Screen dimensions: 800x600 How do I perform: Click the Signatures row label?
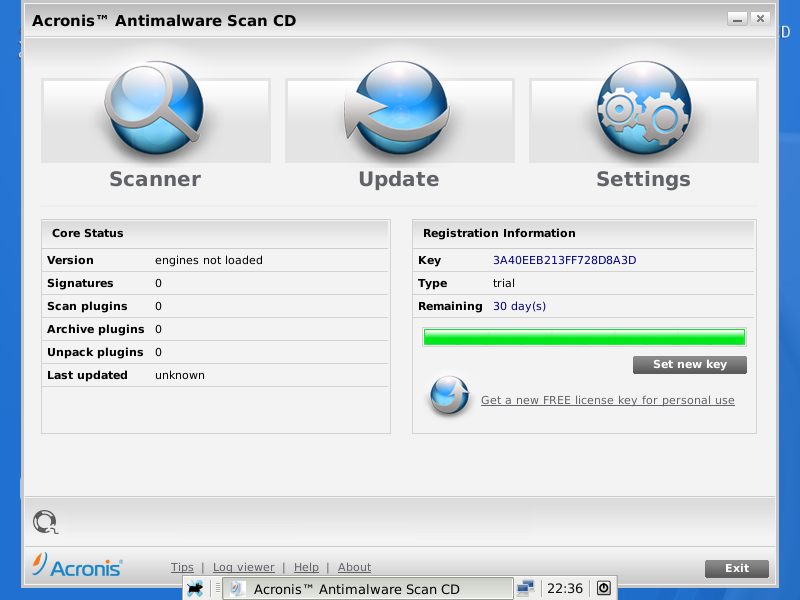tap(80, 283)
